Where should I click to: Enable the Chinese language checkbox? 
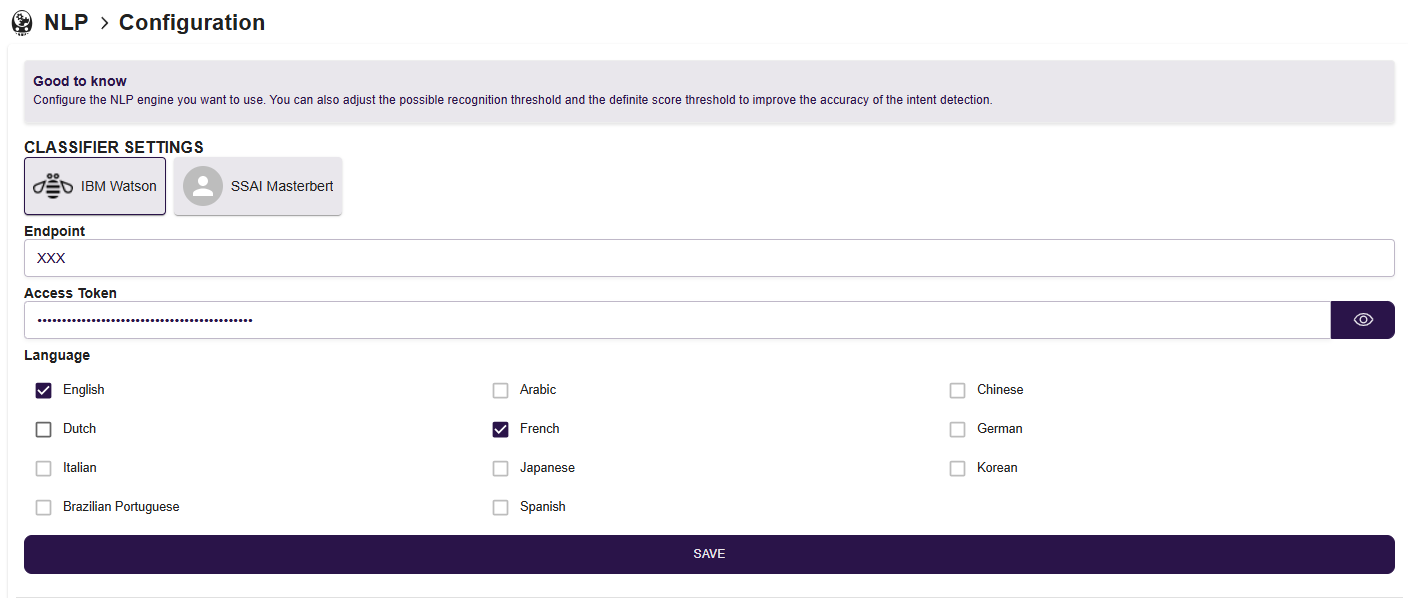[957, 390]
